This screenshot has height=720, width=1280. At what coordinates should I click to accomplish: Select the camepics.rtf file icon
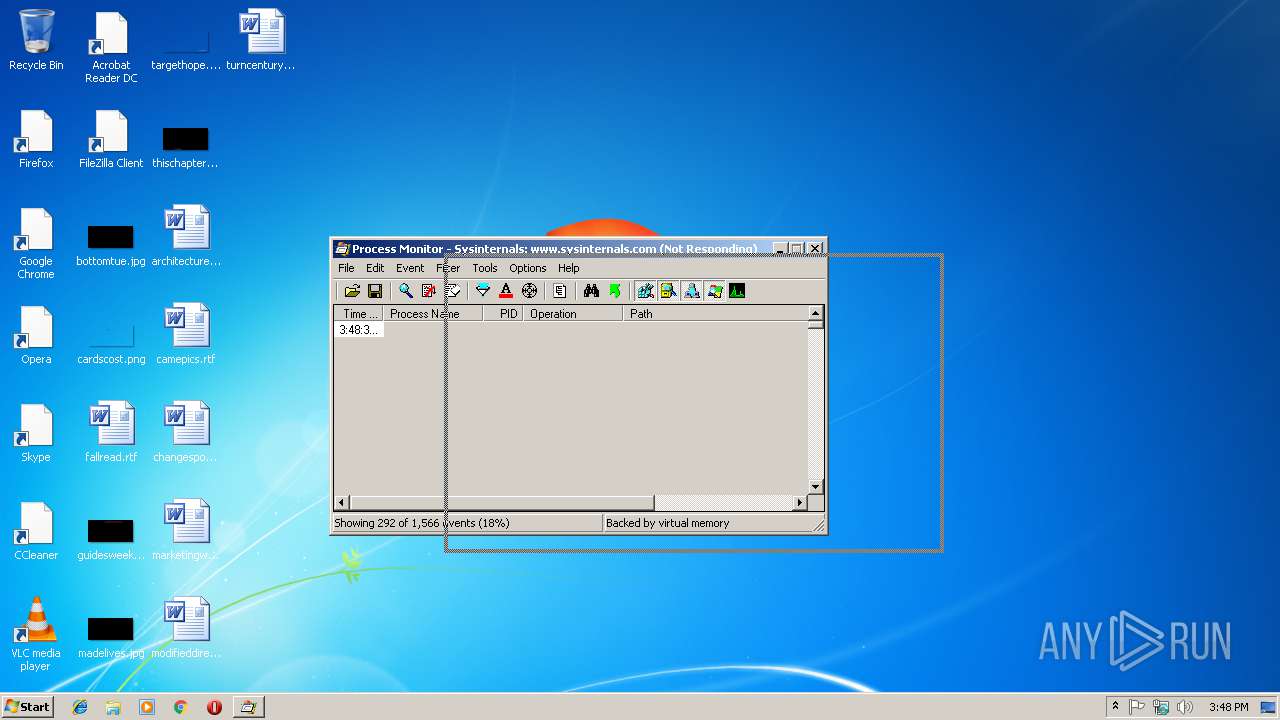(x=186, y=334)
